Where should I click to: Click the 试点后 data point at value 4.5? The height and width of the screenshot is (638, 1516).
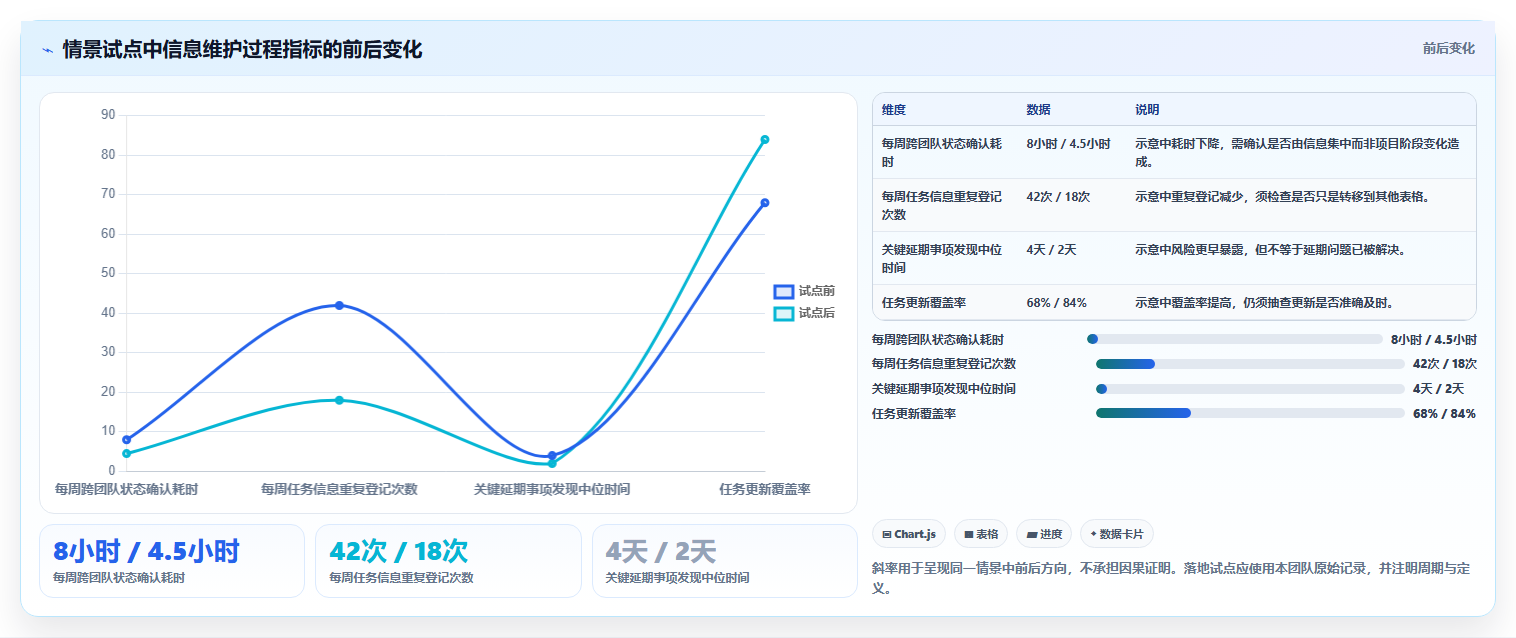pos(126,453)
